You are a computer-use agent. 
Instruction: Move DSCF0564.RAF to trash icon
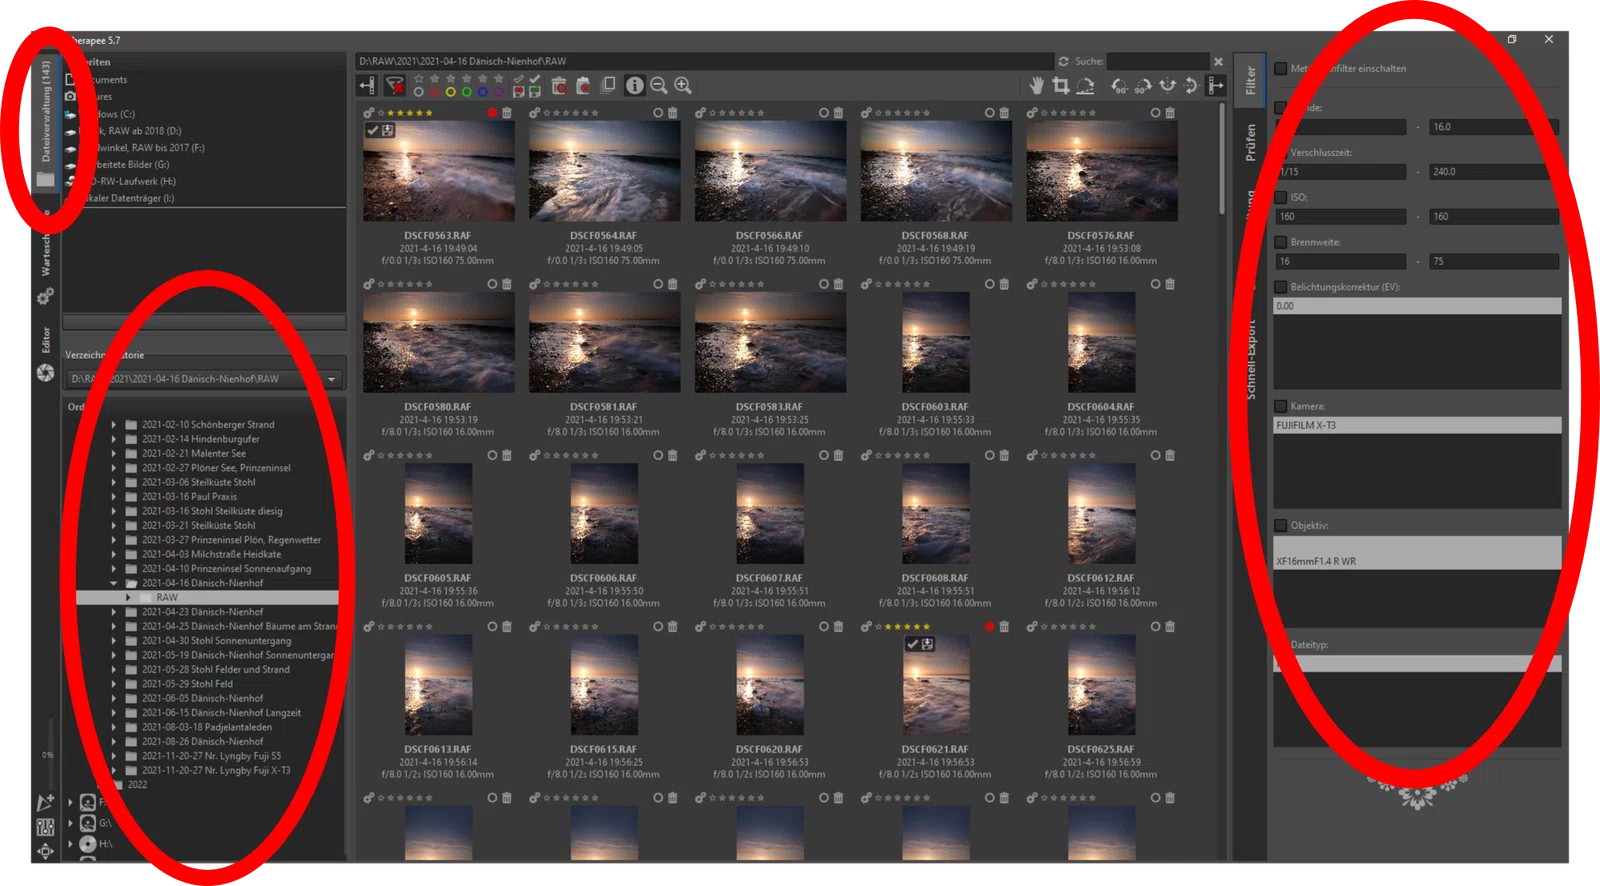tap(672, 113)
